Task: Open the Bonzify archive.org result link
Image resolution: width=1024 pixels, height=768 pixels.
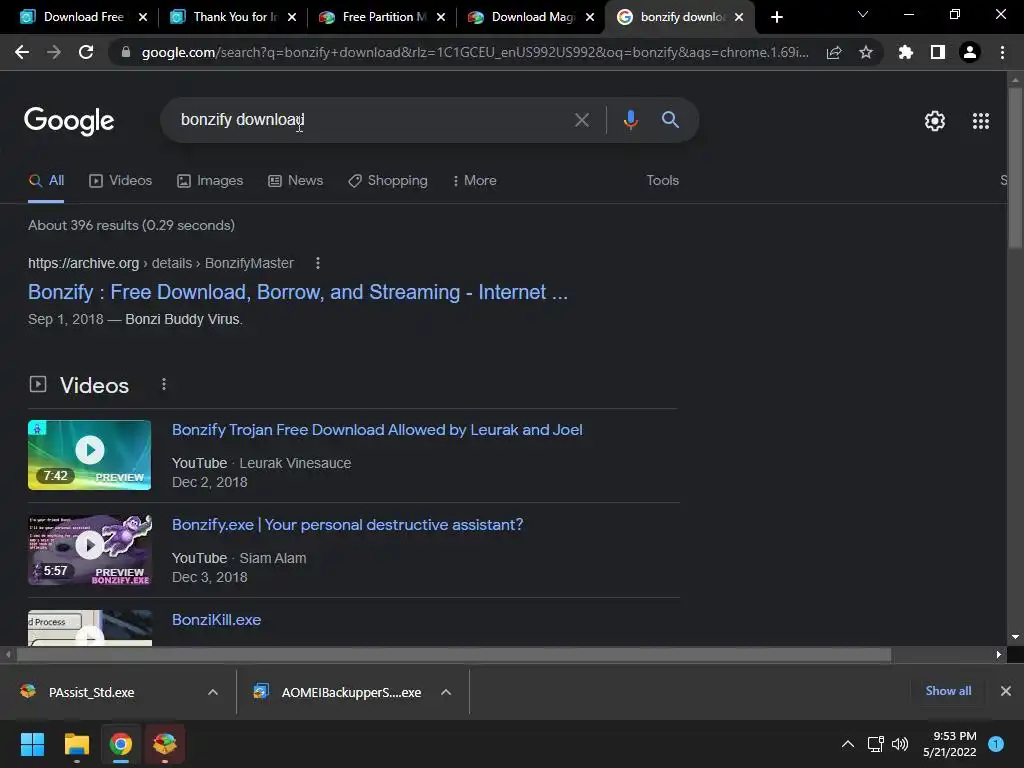Action: point(298,292)
